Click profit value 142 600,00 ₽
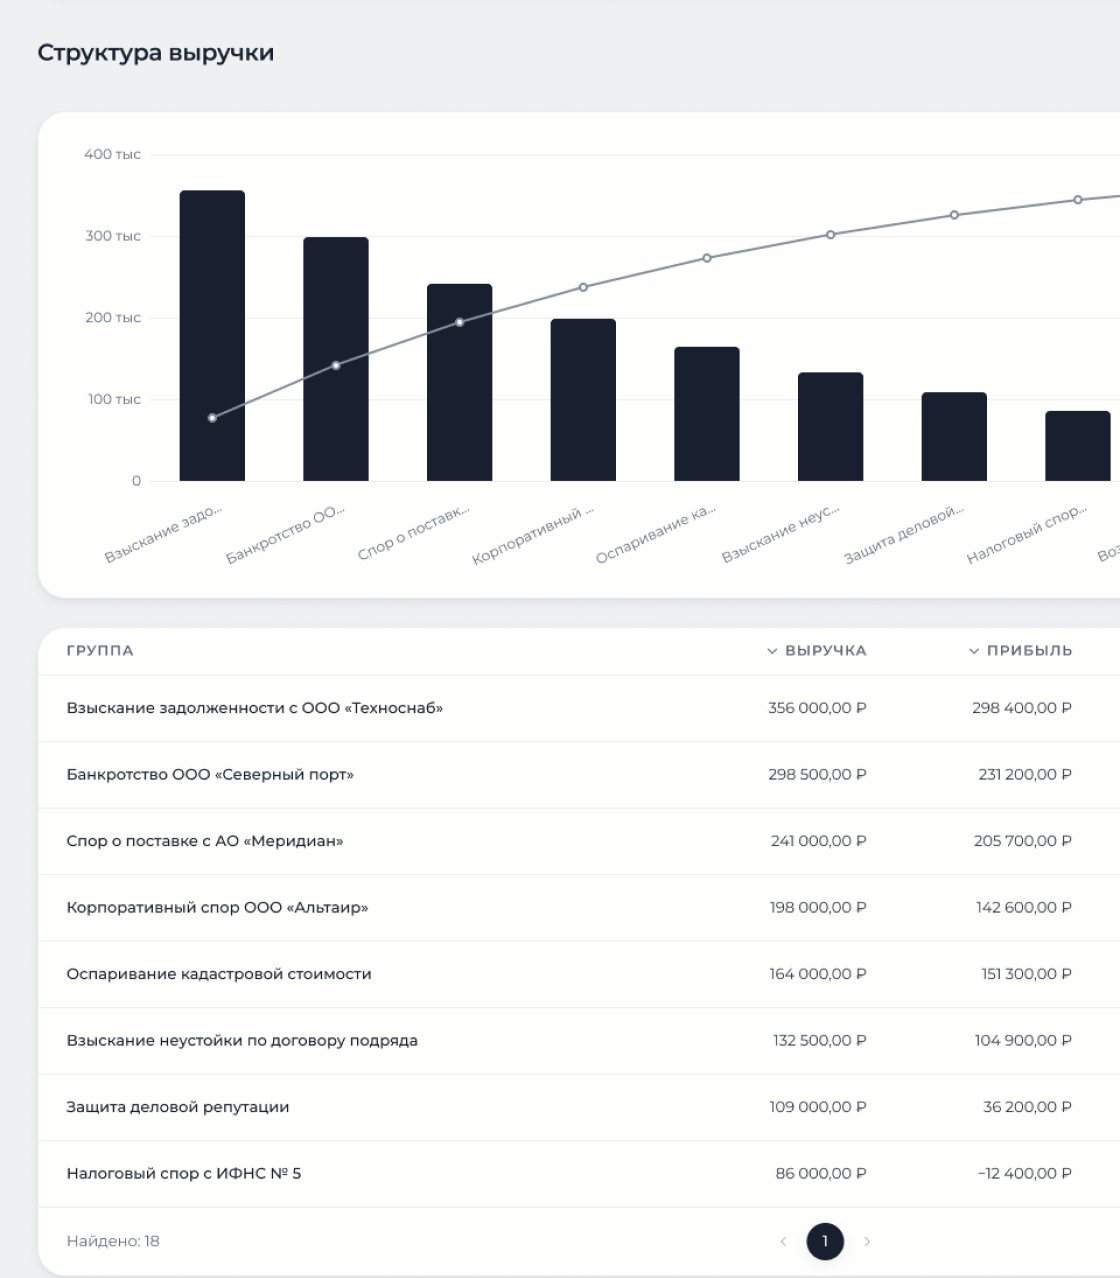This screenshot has height=1278, width=1120. pos(1024,908)
